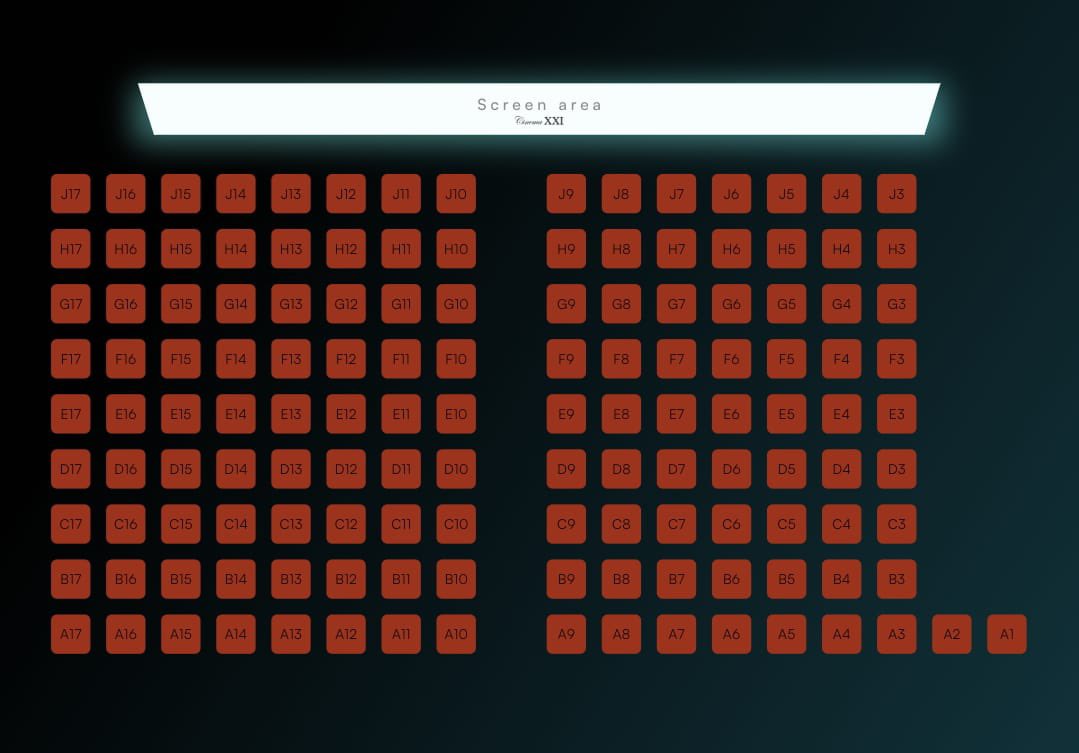Screen dimensions: 1079x753
Task: Select seat J3
Action: [897, 193]
